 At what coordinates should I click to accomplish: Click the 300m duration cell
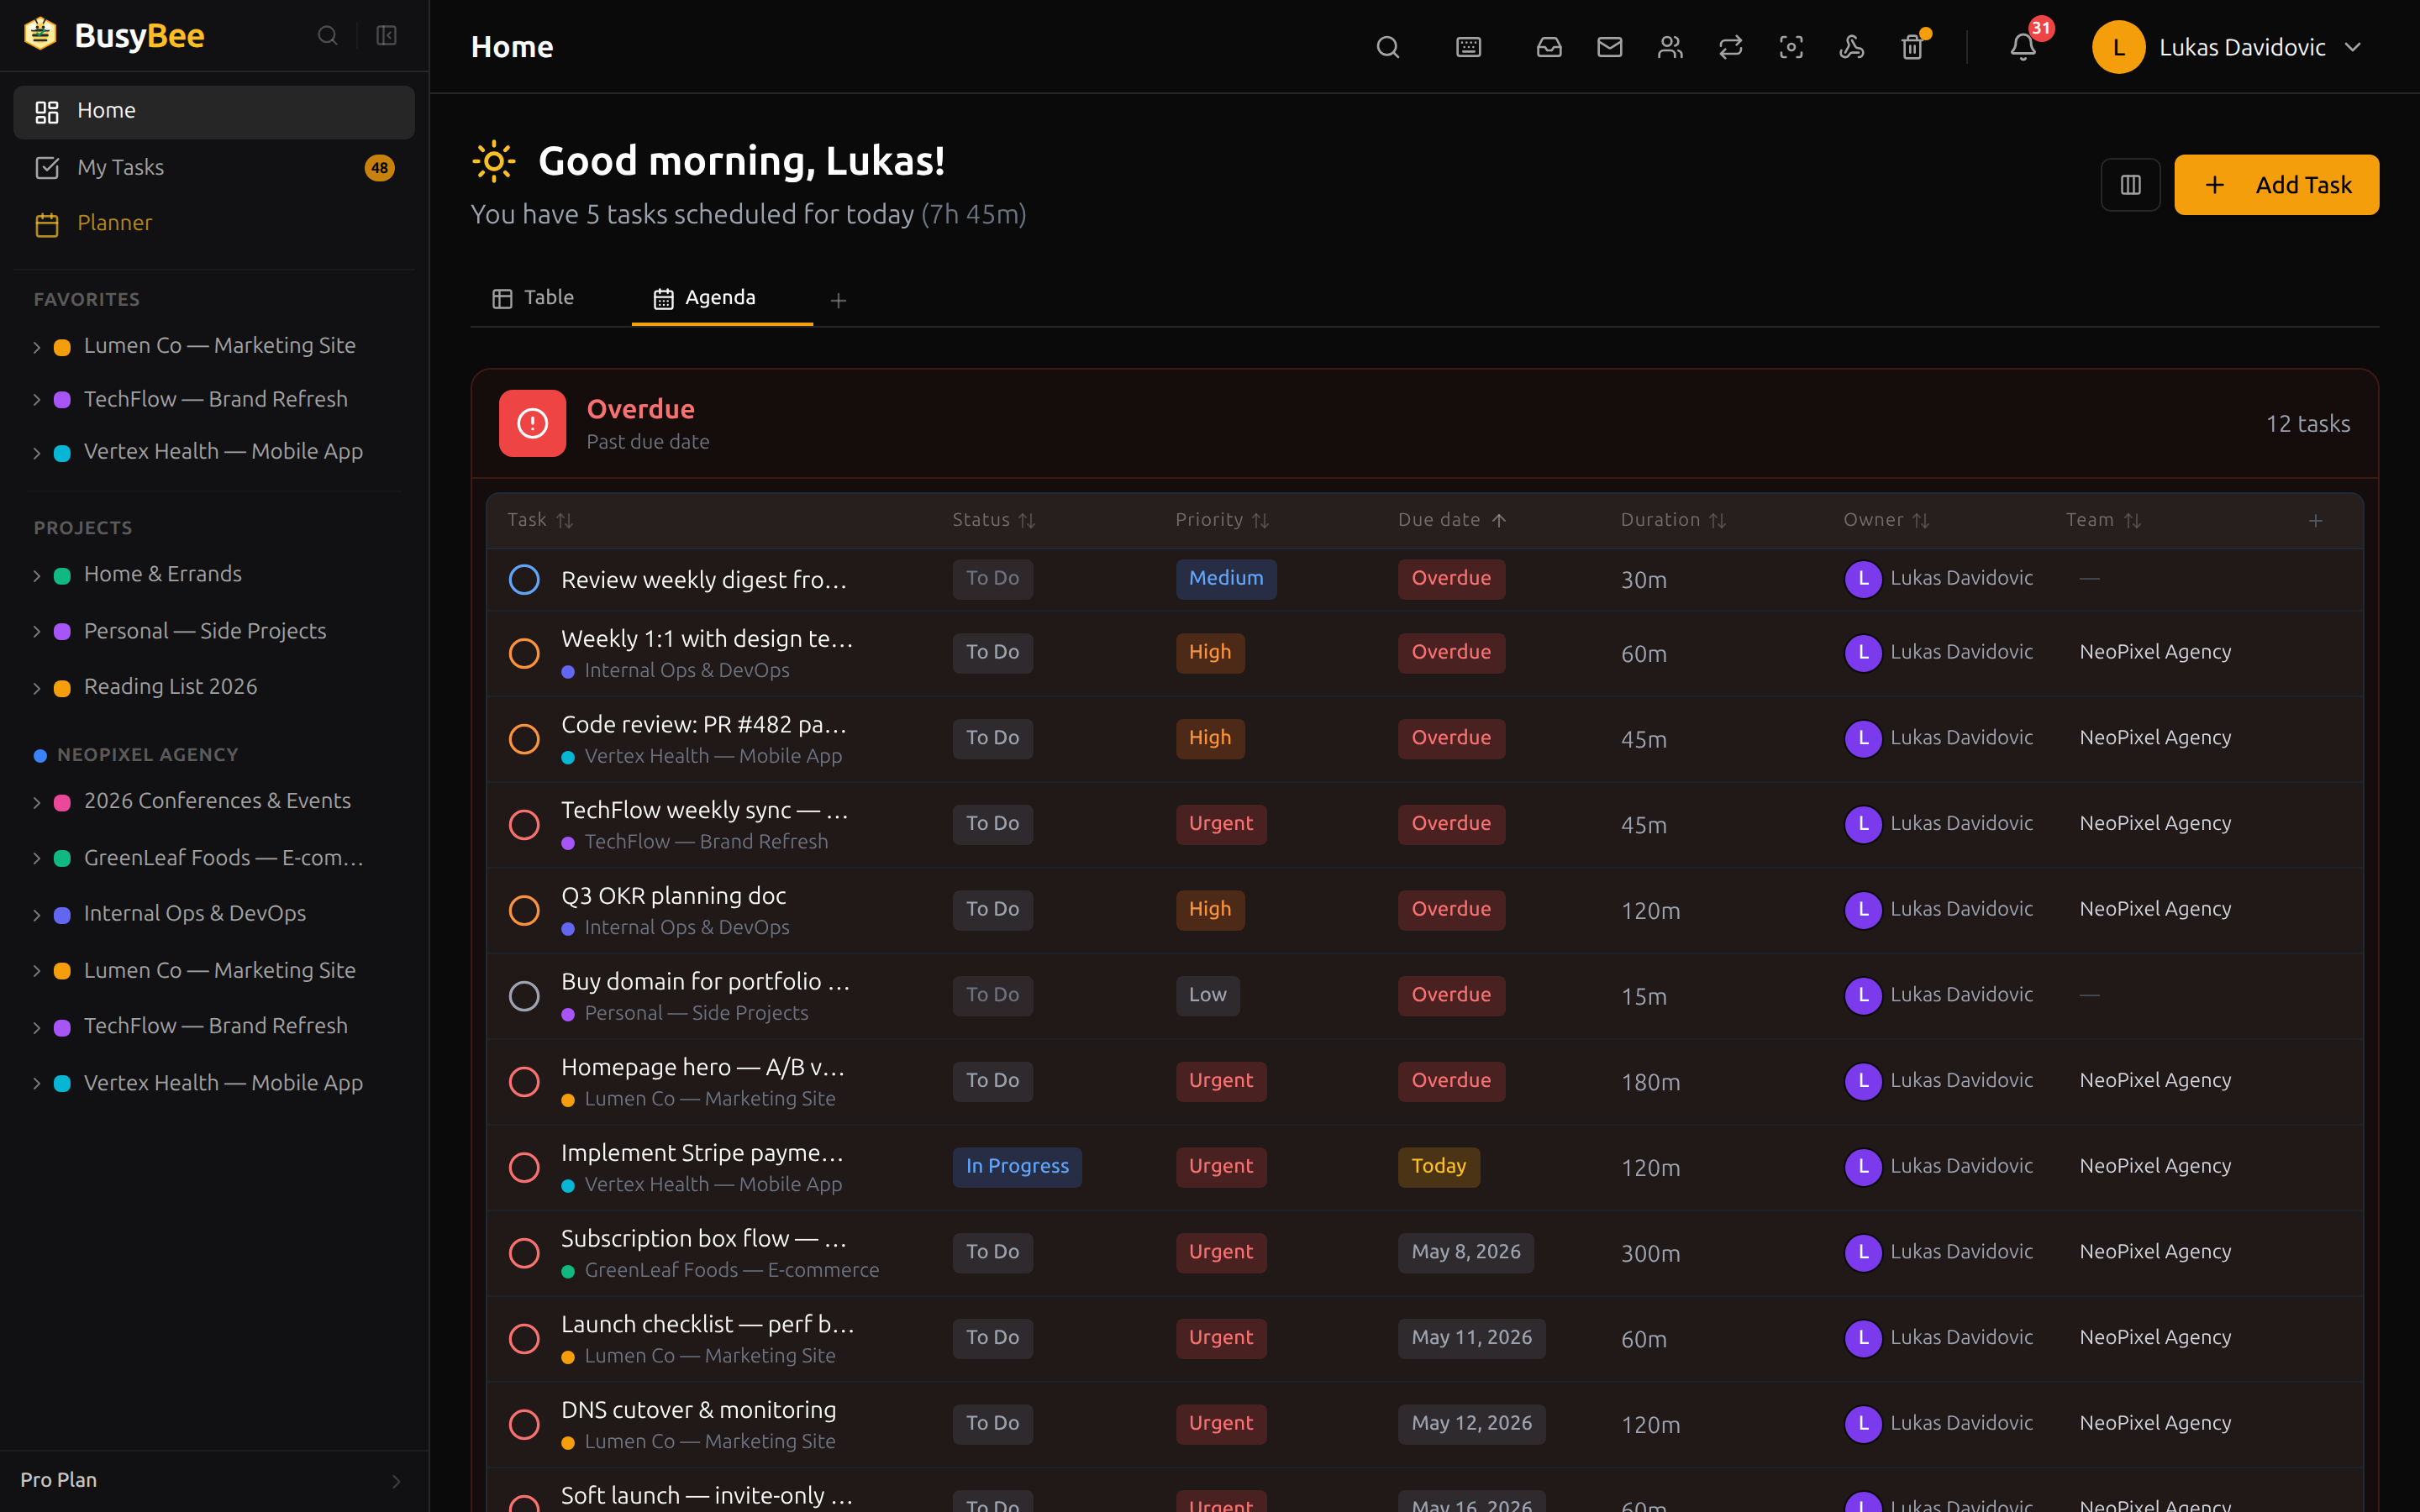pos(1650,1253)
